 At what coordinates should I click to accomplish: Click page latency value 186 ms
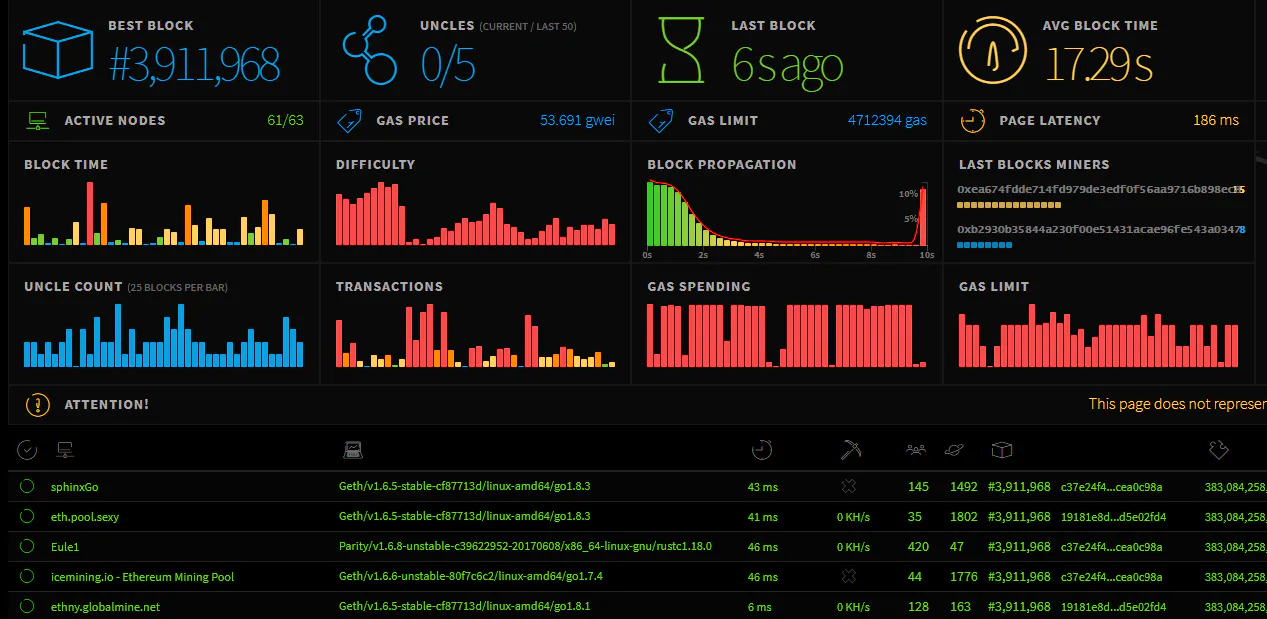[1216, 121]
